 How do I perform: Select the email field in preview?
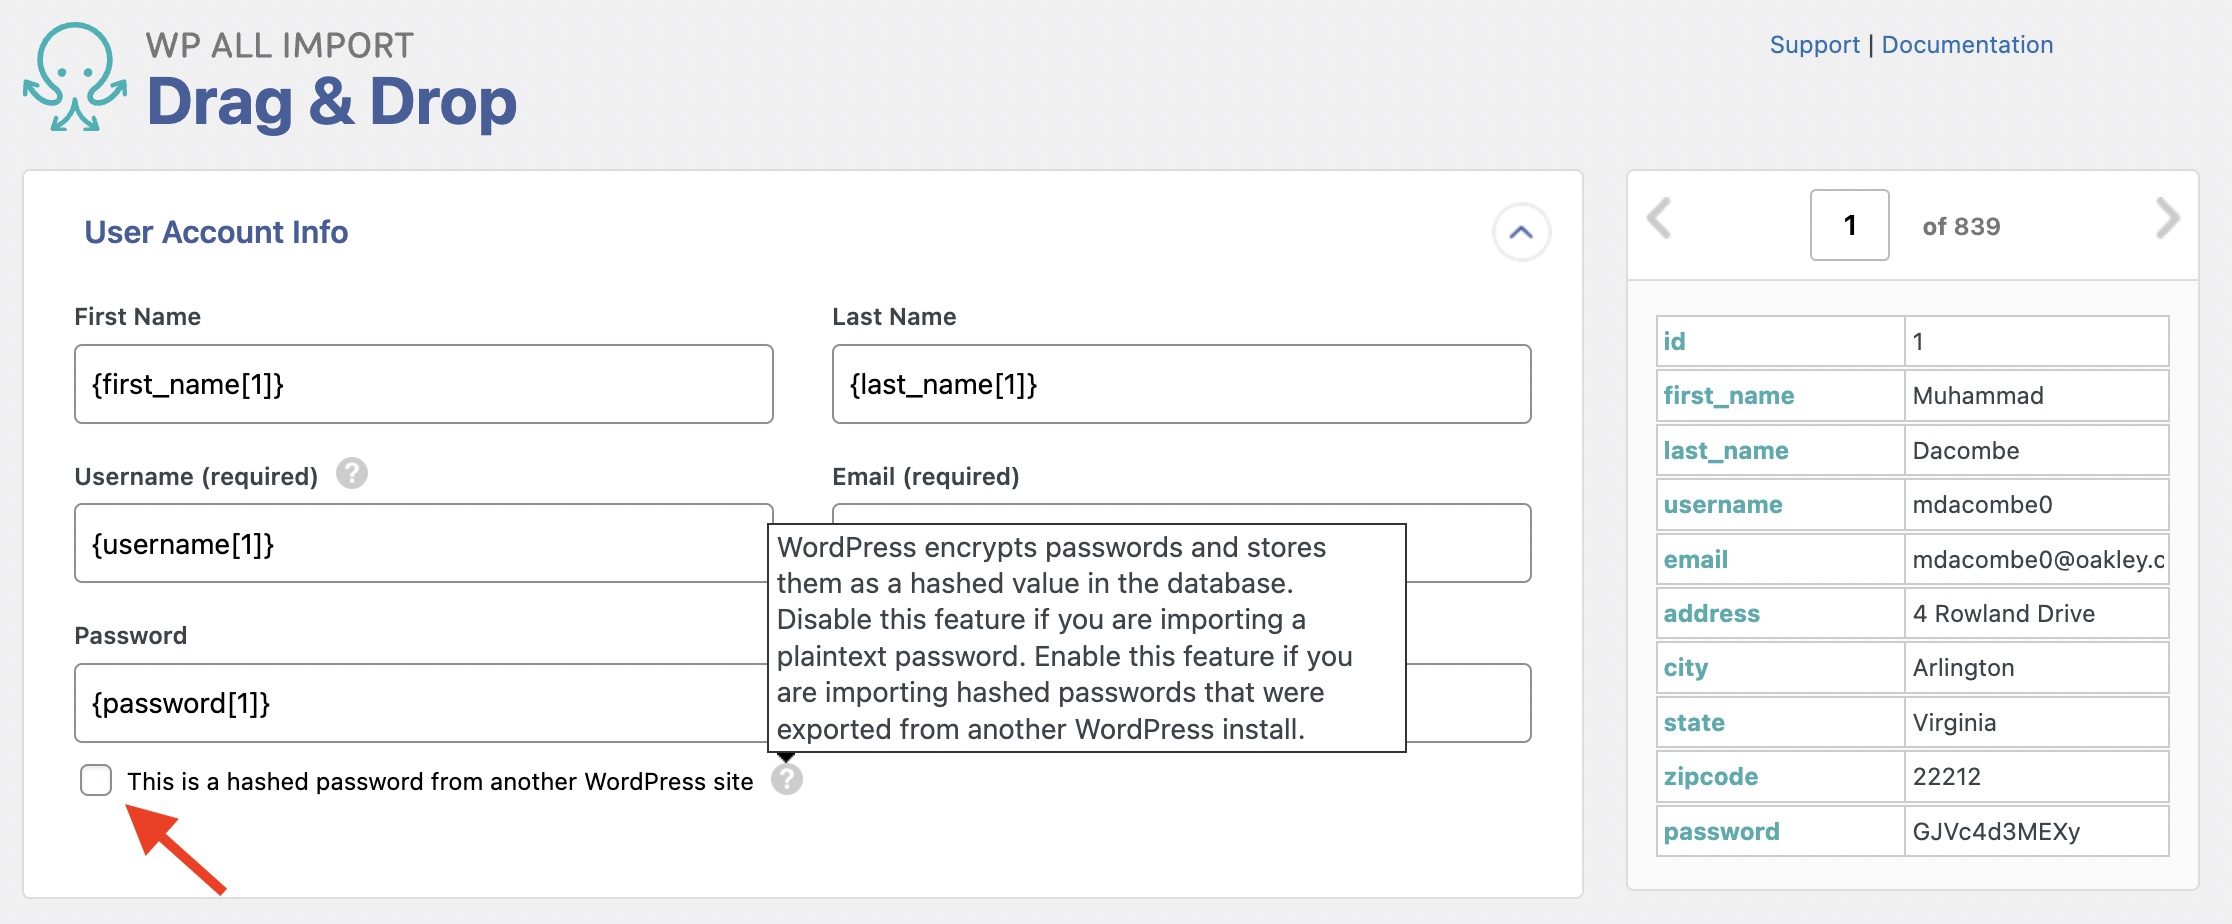(x=1695, y=560)
